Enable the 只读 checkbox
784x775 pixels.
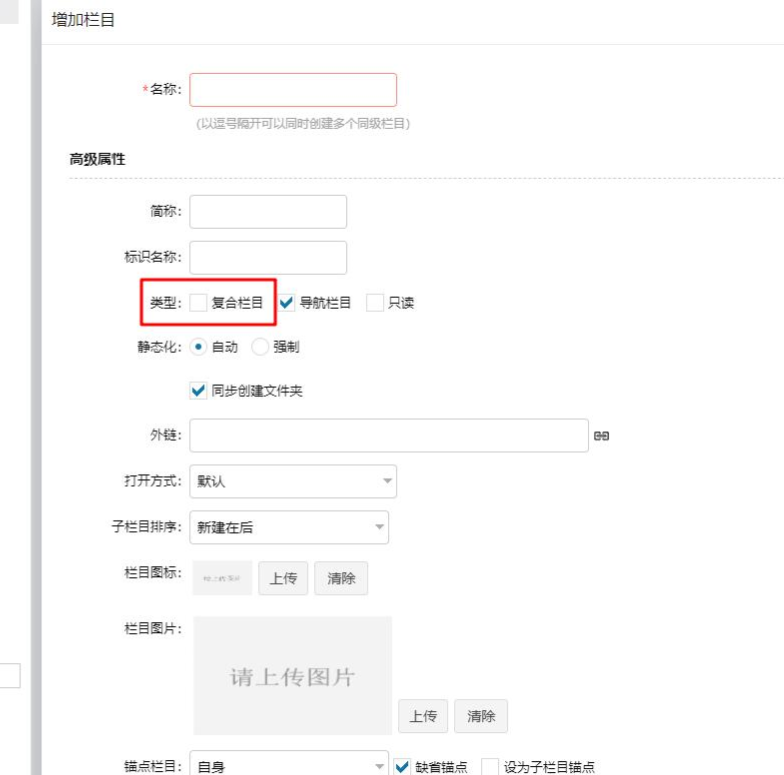[375, 303]
